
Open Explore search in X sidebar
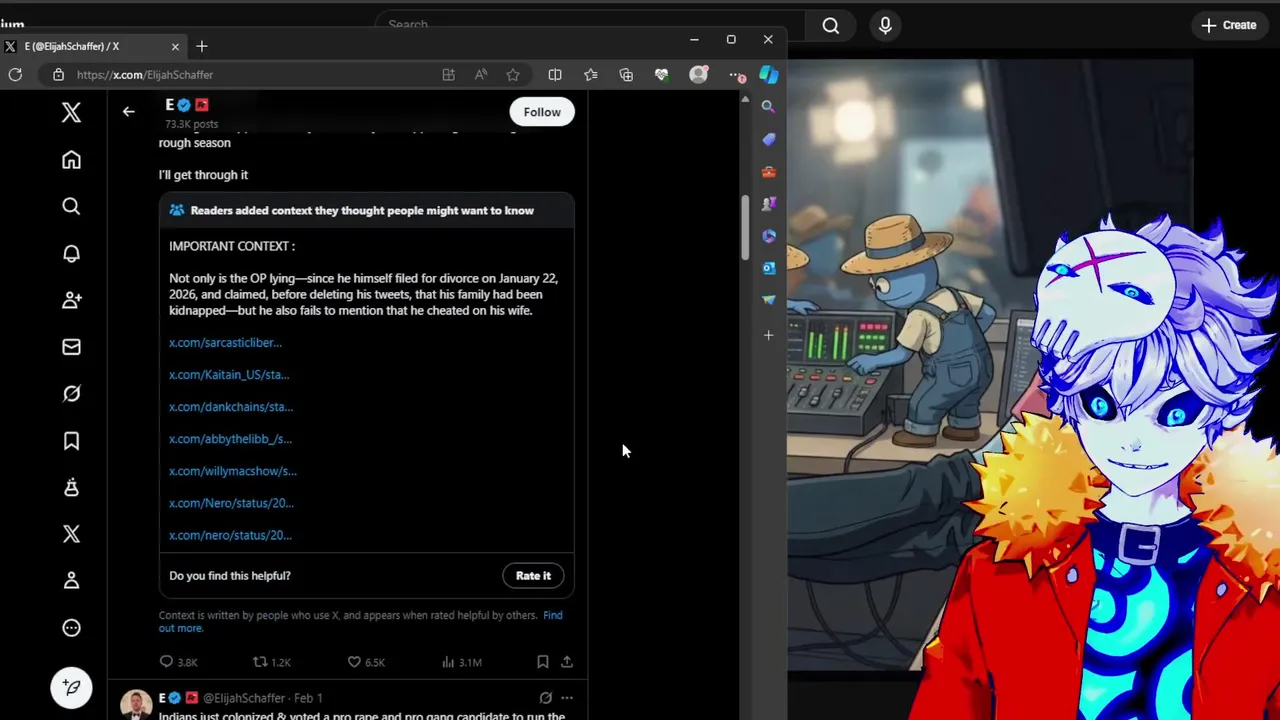pos(71,206)
